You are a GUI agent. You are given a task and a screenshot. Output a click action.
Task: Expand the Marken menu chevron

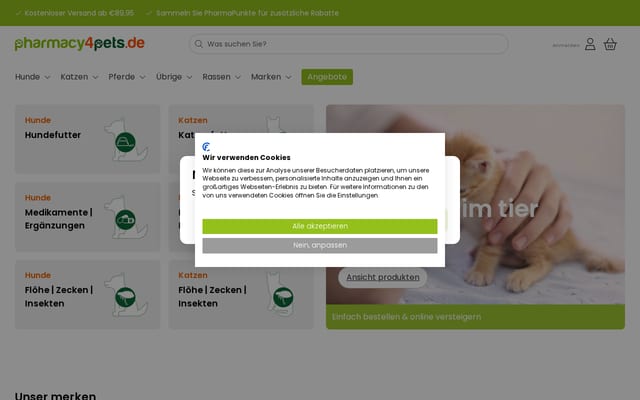(x=288, y=77)
